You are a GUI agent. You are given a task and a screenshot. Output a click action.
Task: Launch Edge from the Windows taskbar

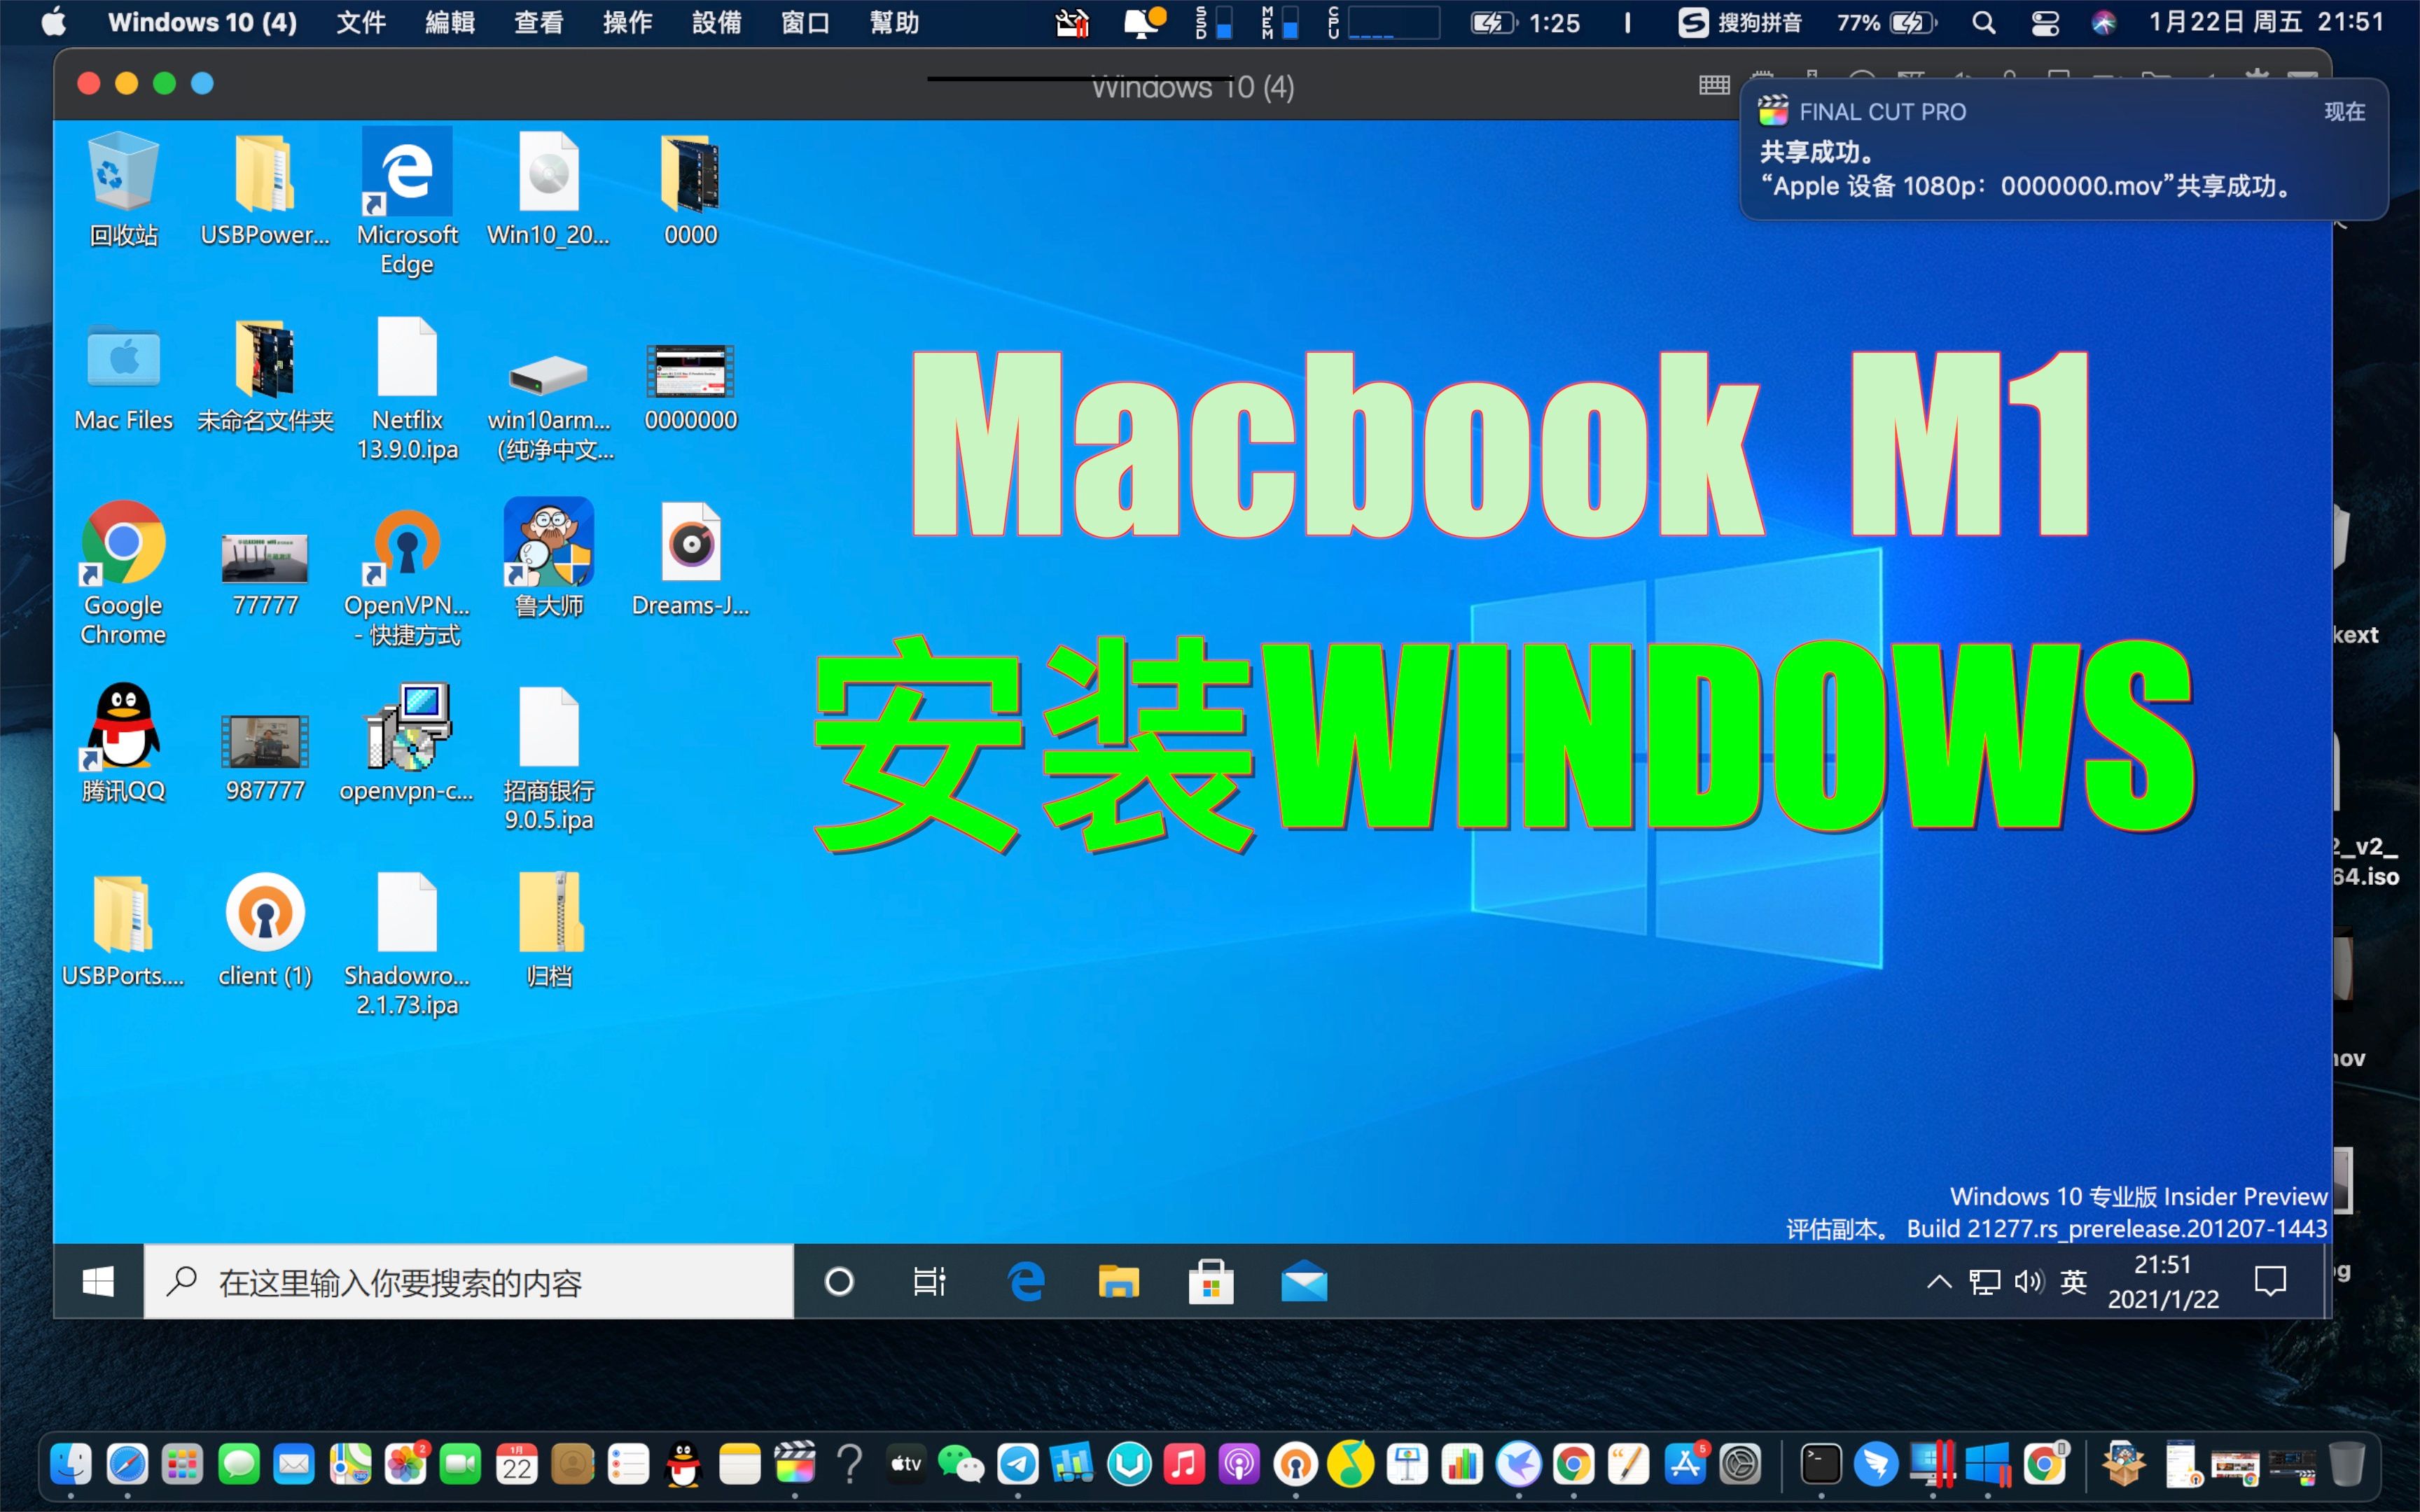click(x=1026, y=1281)
